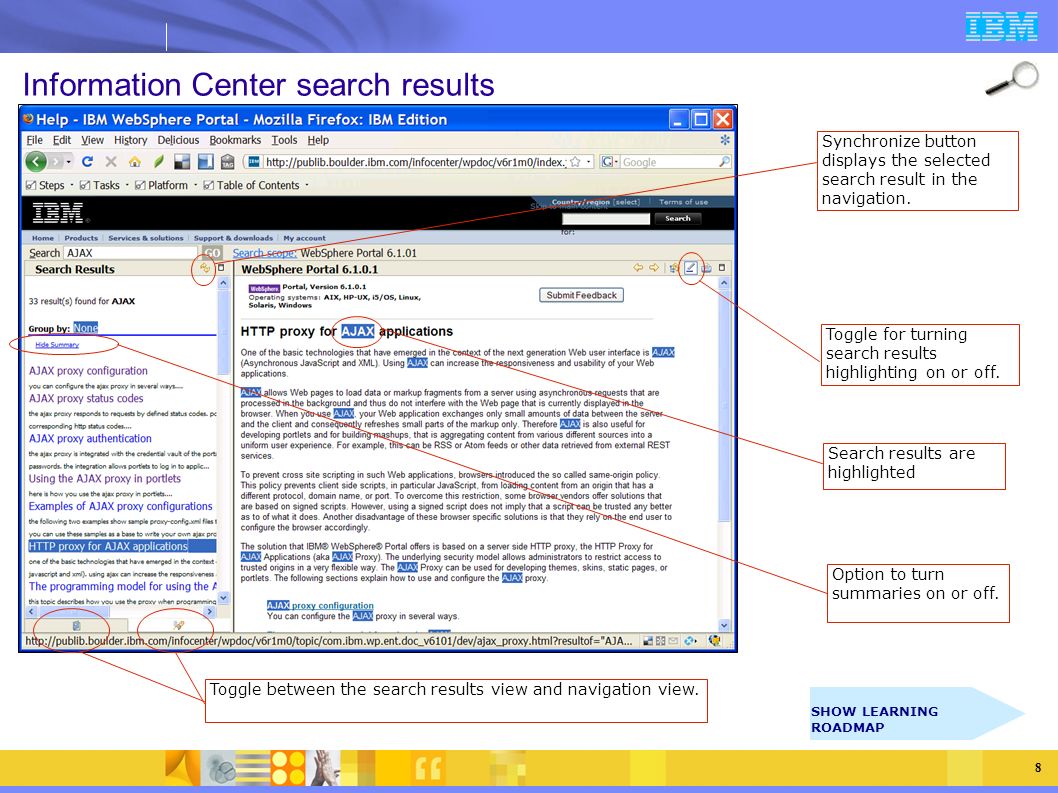The image size is (1058, 793).
Task: Click the magnifying glass icon on the slide
Action: [x=1011, y=79]
